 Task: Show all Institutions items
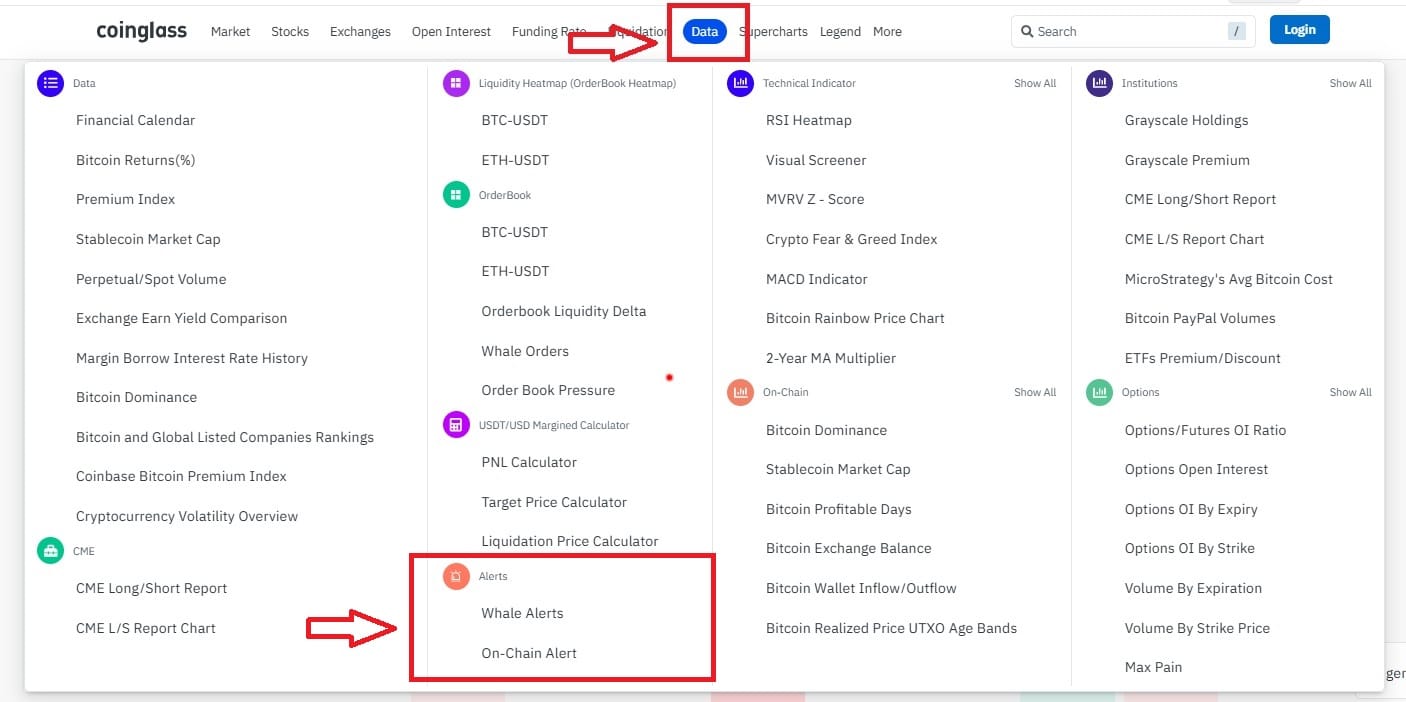coord(1350,83)
